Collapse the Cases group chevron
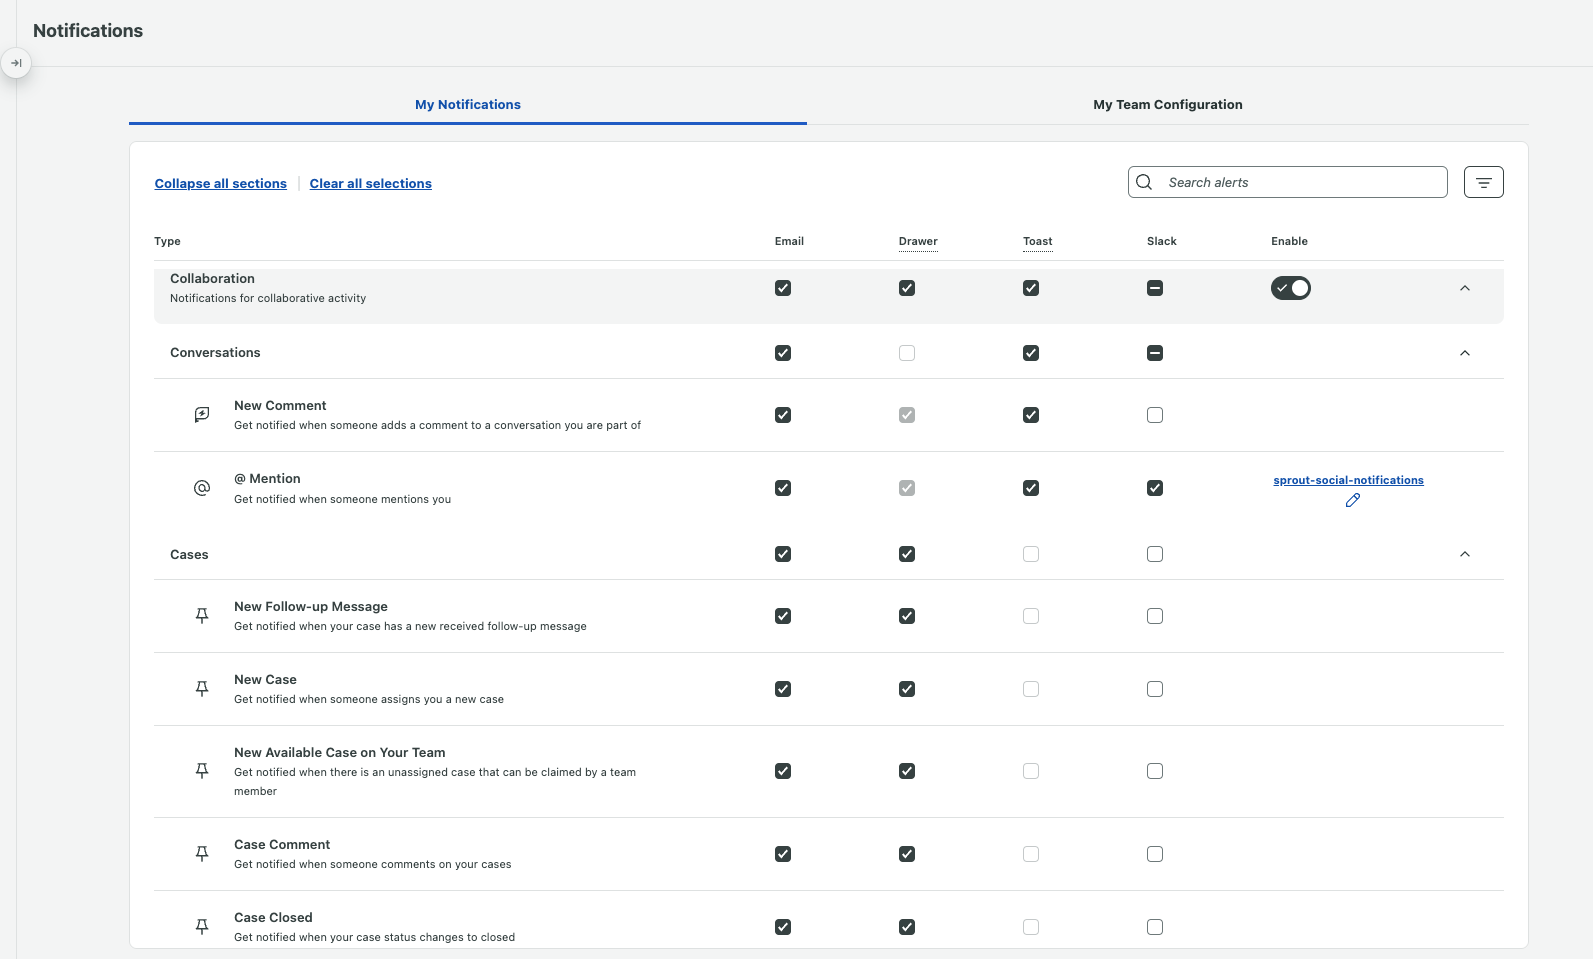 pyautogui.click(x=1465, y=554)
